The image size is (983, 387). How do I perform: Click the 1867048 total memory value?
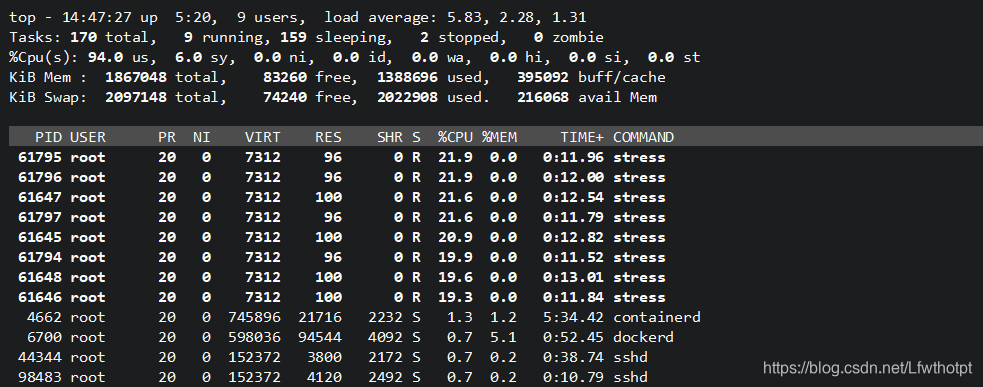pyautogui.click(x=136, y=77)
